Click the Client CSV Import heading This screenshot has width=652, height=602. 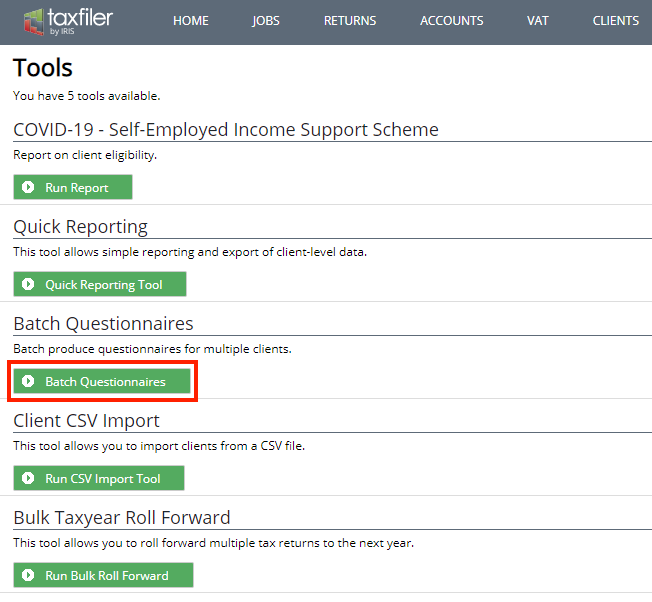[x=86, y=421]
